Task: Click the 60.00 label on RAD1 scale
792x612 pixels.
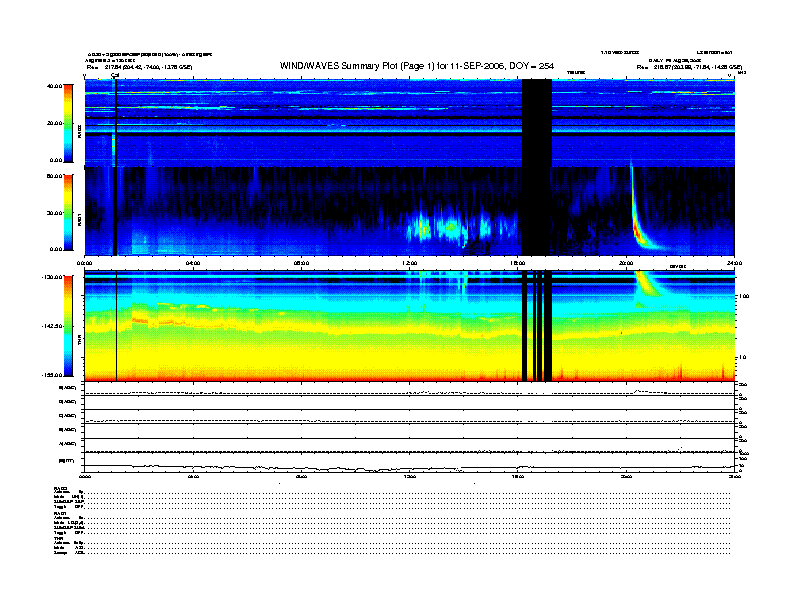Action: pyautogui.click(x=54, y=176)
